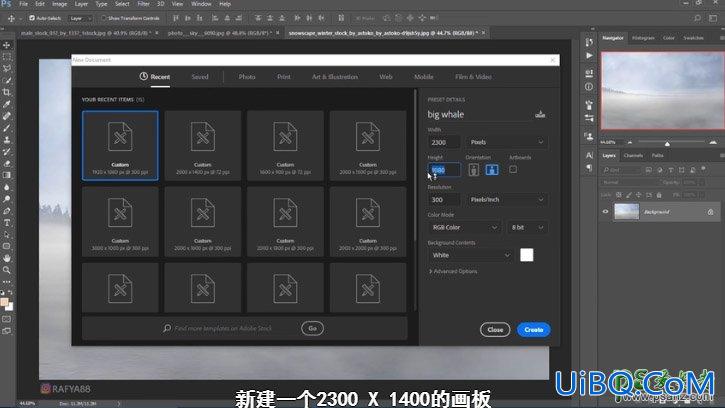Toggle lock transparent pixels in Layers panel
The height and width of the screenshot is (408, 725).
tap(619, 195)
